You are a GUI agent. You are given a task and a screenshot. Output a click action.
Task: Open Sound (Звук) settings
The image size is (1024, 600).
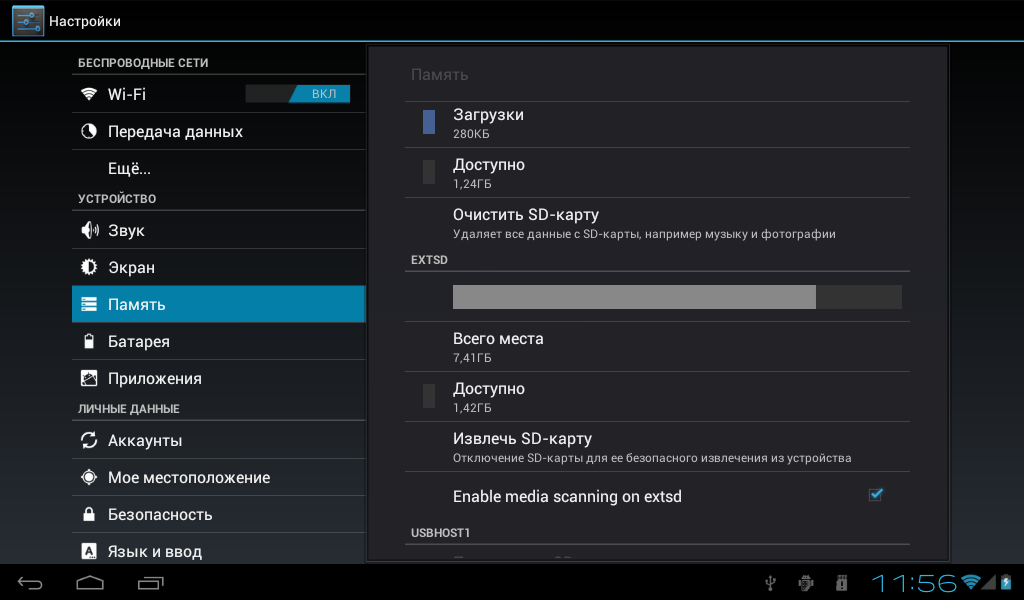tap(126, 231)
